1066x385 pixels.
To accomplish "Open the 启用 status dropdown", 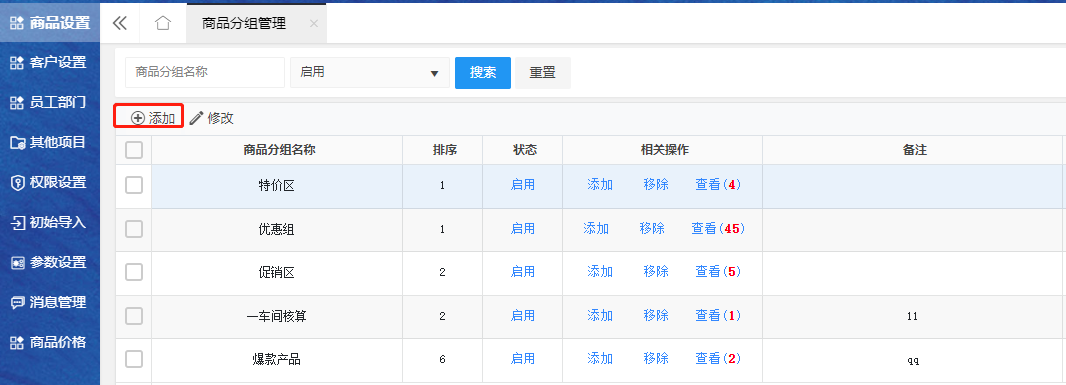I will pyautogui.click(x=370, y=73).
